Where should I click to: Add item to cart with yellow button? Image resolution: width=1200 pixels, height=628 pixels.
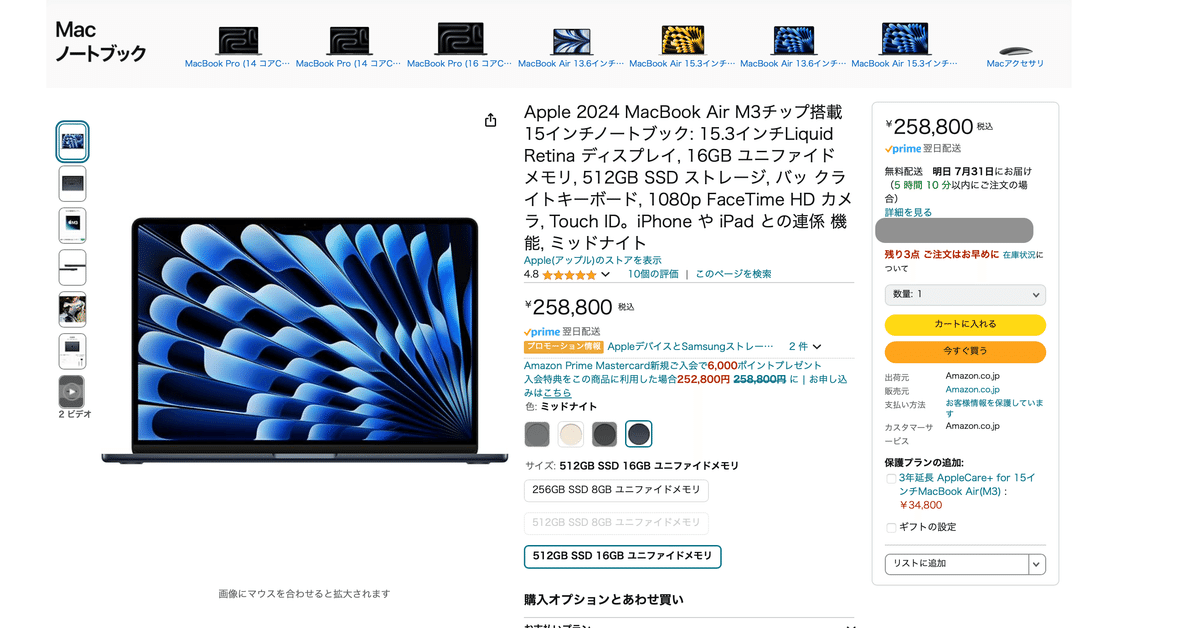click(x=965, y=324)
